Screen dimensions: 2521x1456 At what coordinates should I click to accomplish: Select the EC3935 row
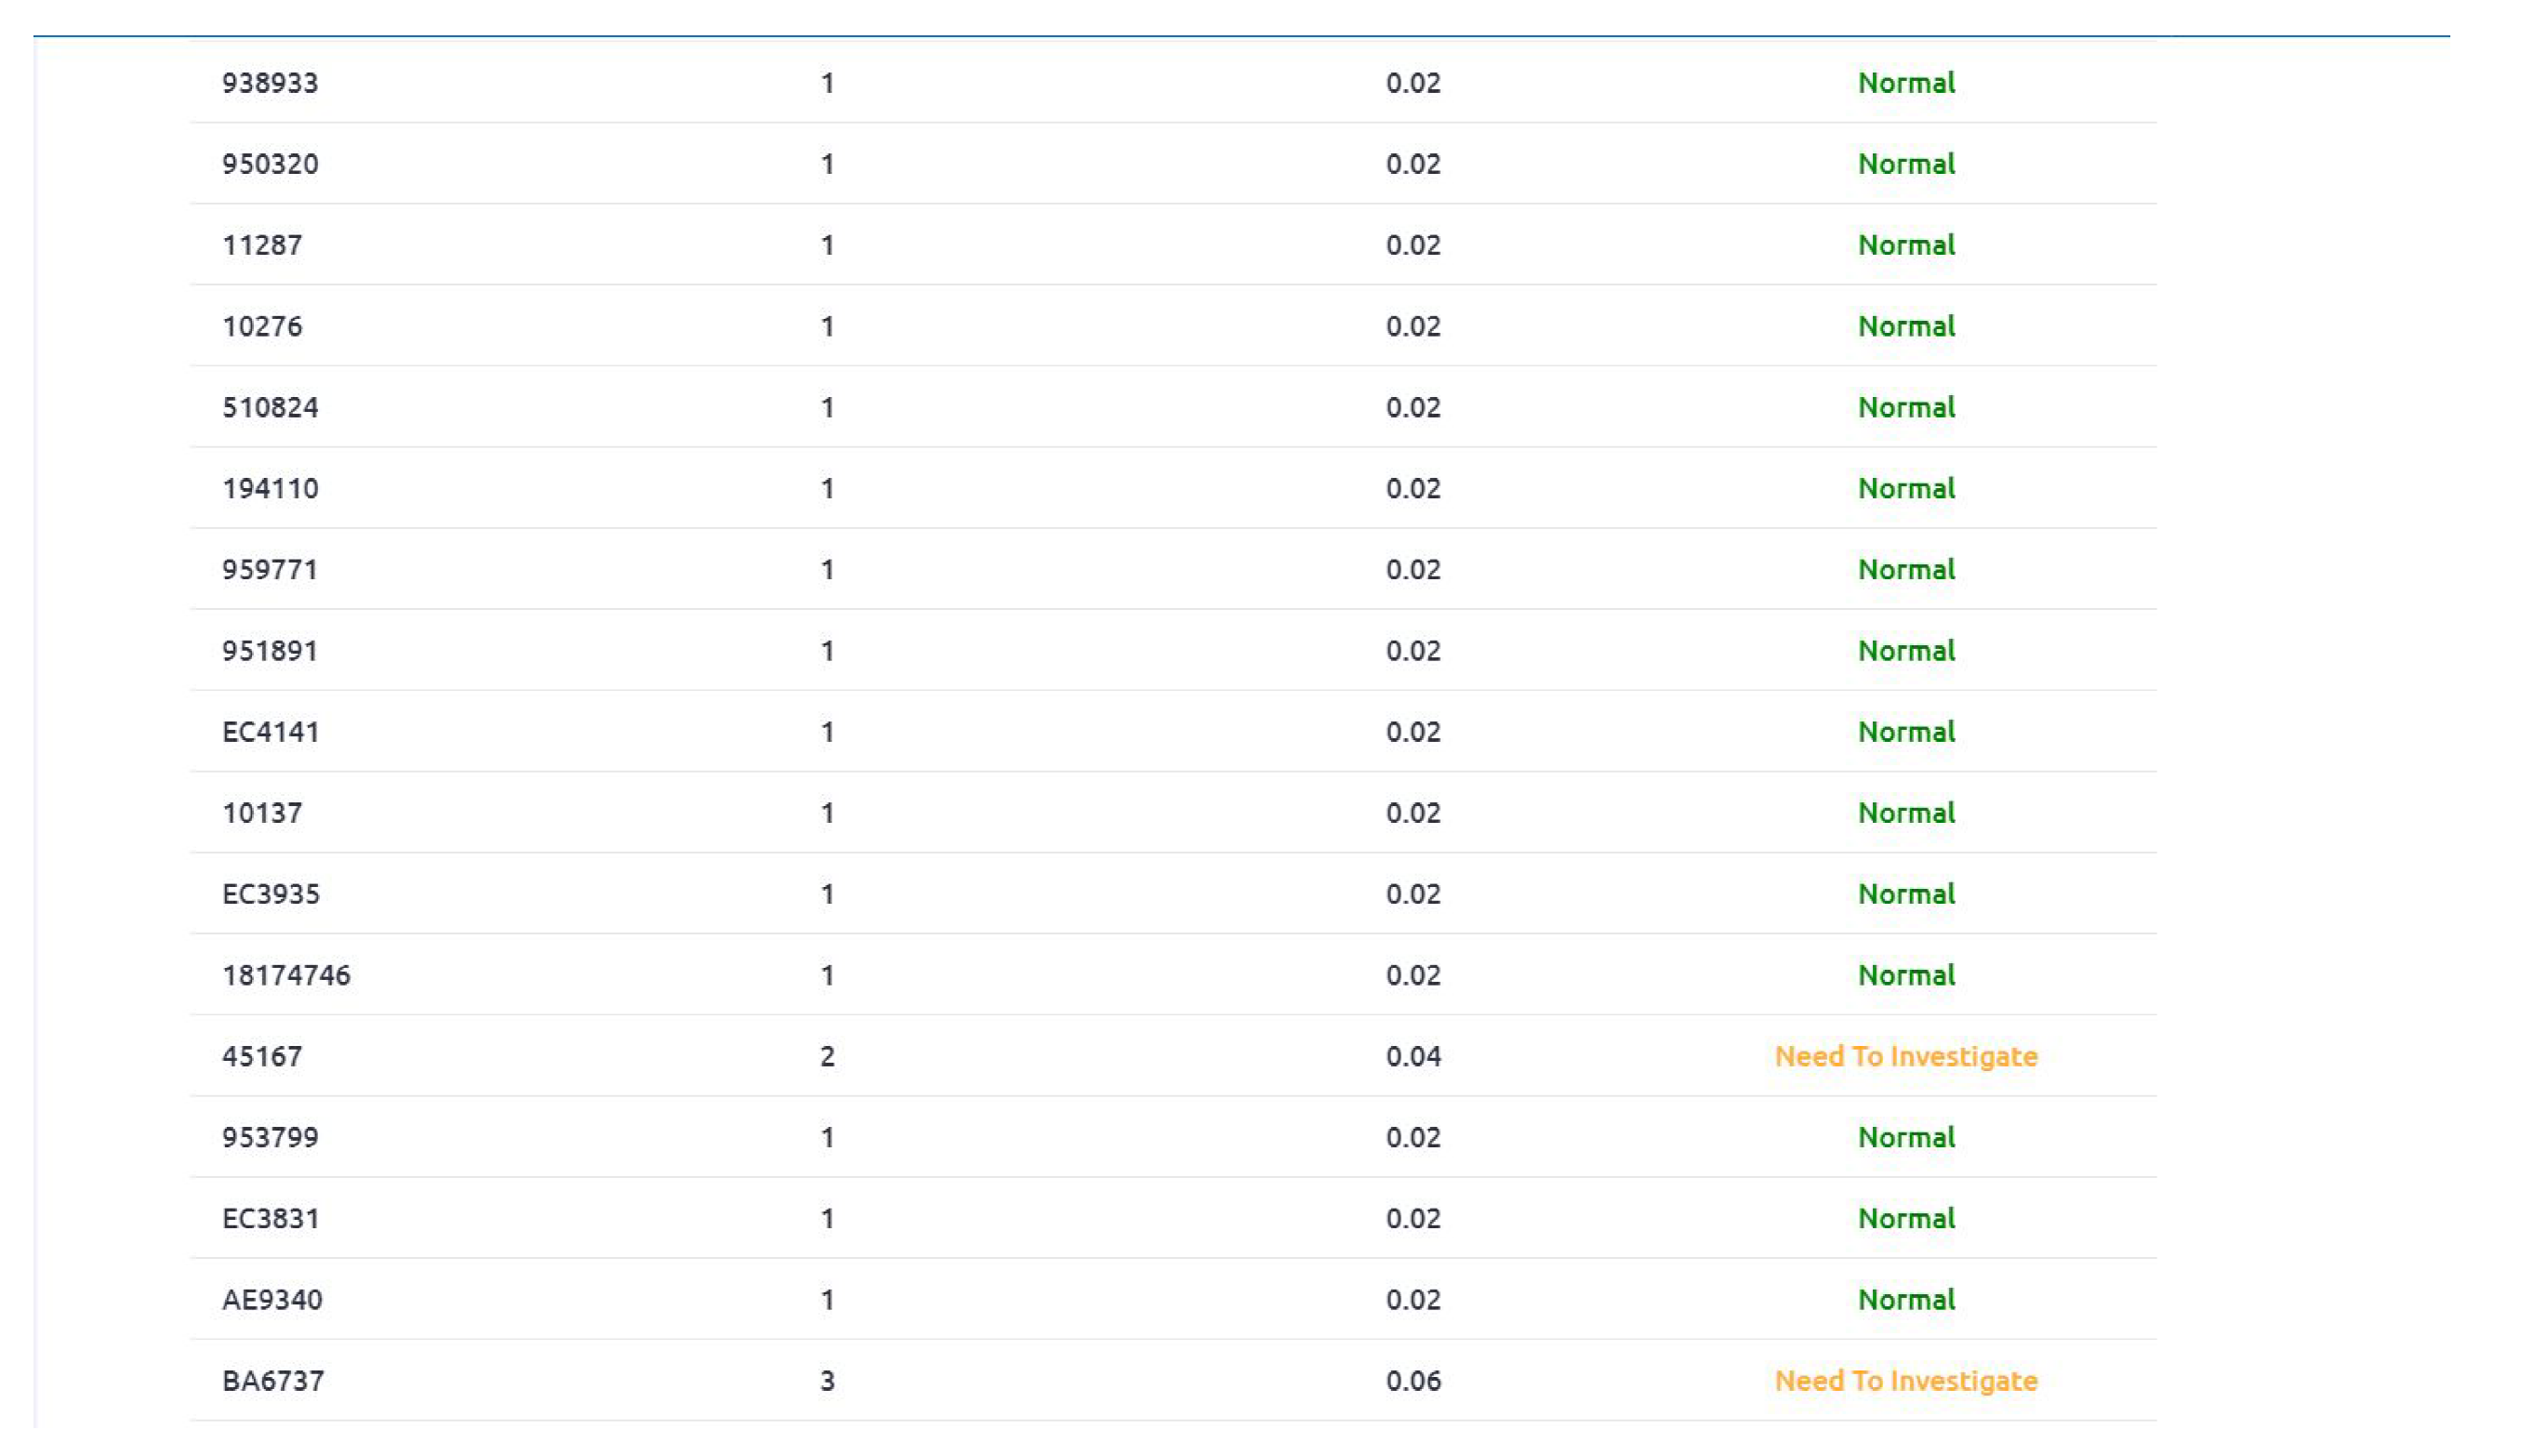[x=270, y=894]
